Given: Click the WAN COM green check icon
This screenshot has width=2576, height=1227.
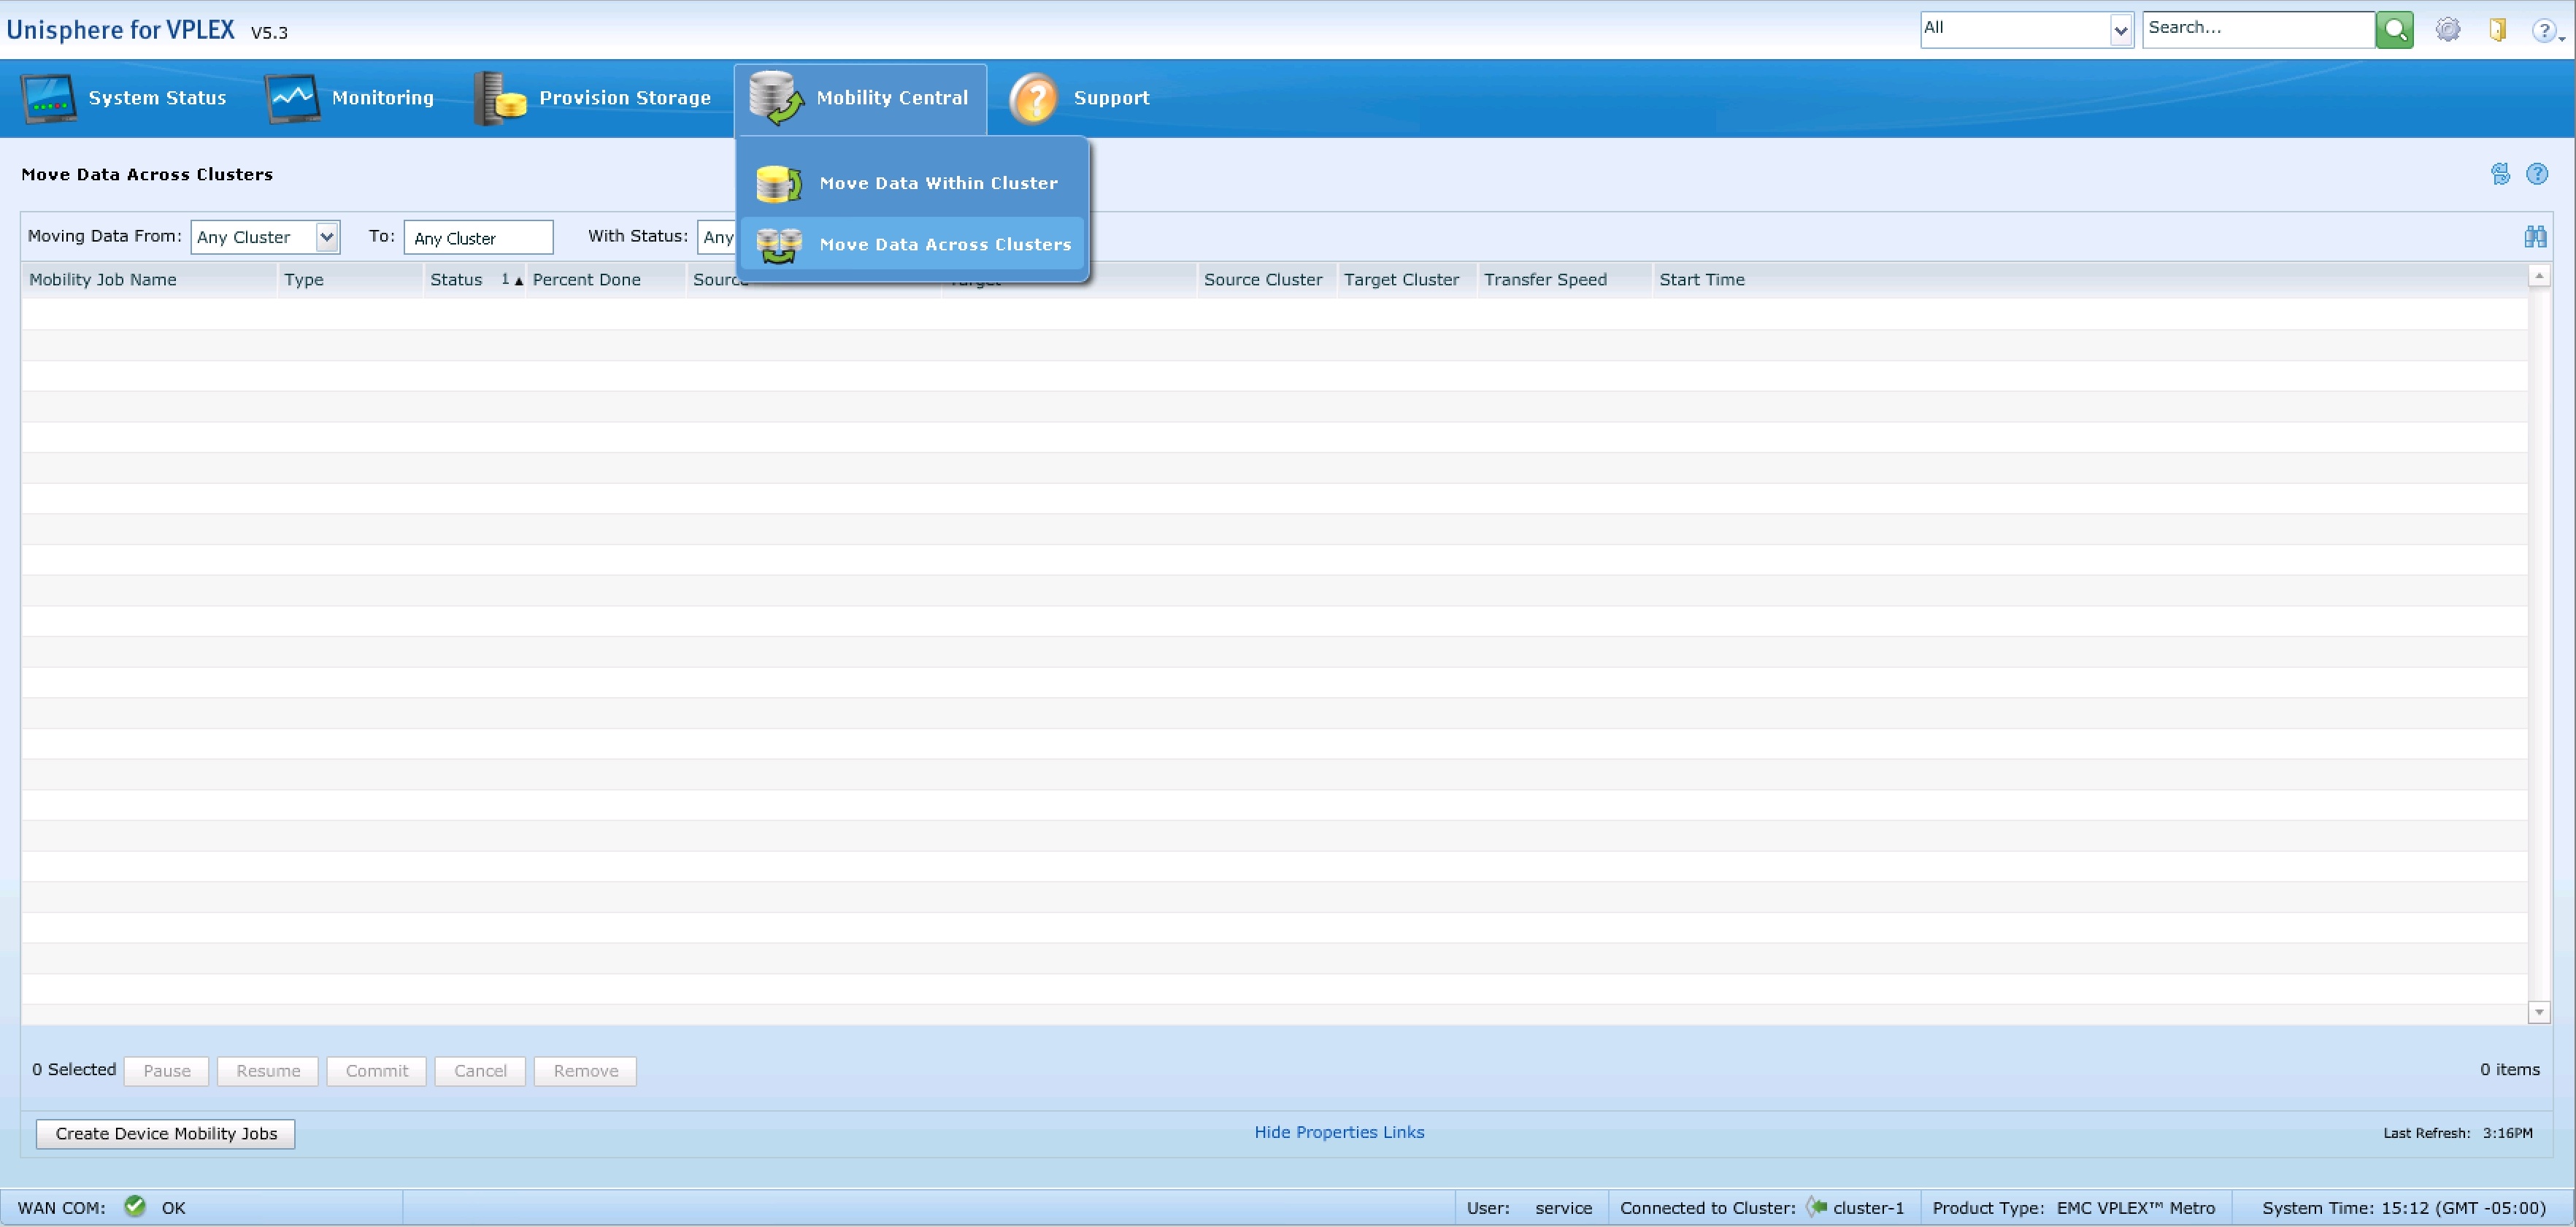Looking at the screenshot, I should click(135, 1206).
